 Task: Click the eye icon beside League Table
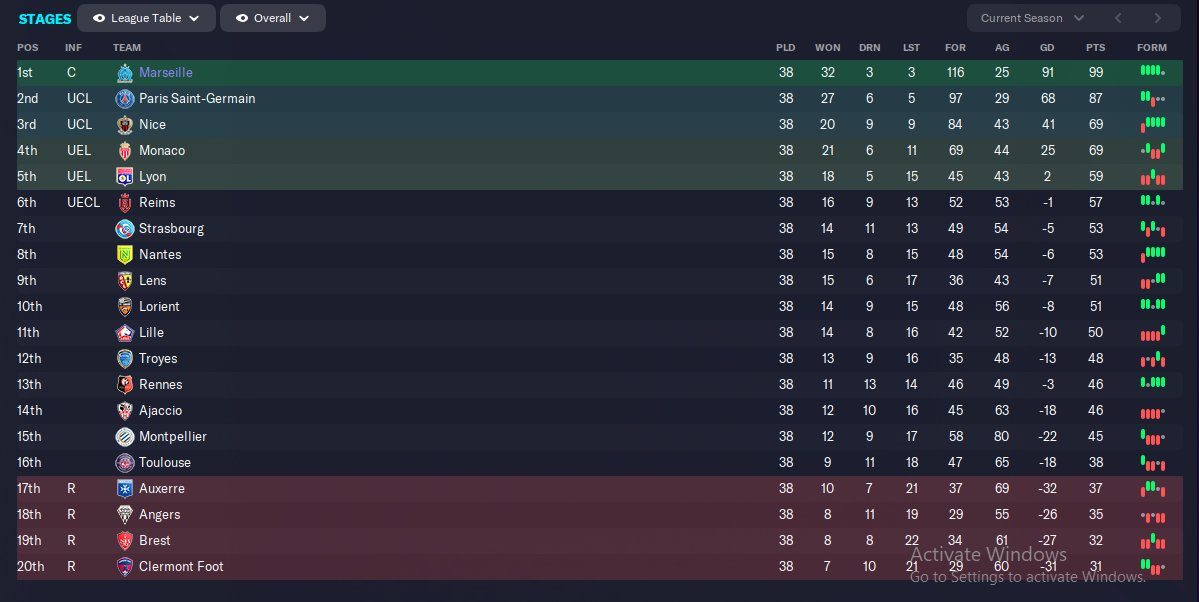point(98,18)
